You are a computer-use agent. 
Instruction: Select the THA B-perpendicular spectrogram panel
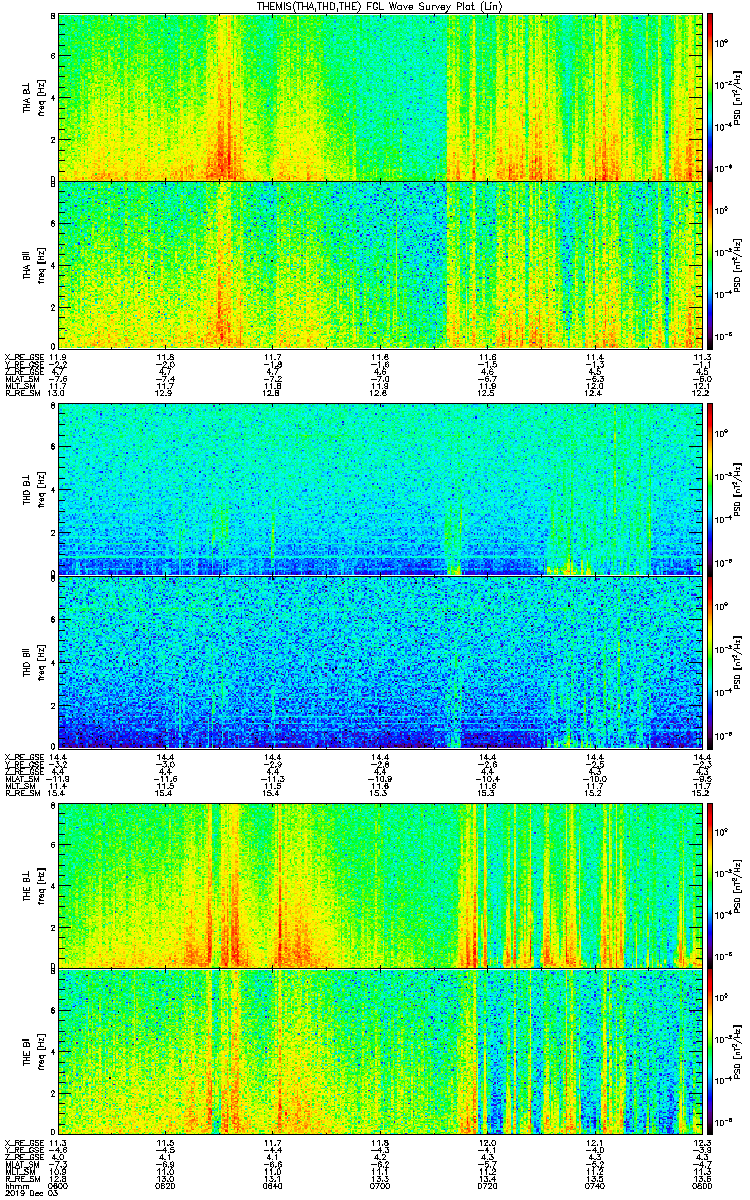point(378,97)
